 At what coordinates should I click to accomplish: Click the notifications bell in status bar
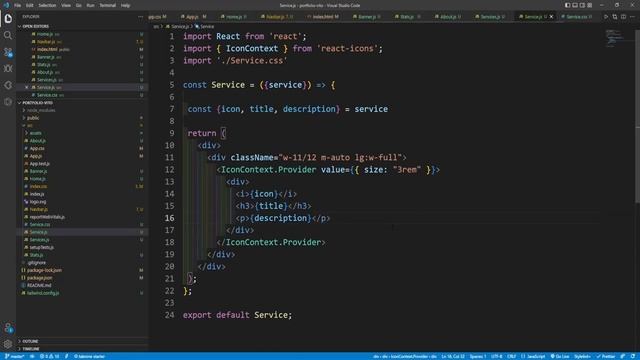click(633, 356)
